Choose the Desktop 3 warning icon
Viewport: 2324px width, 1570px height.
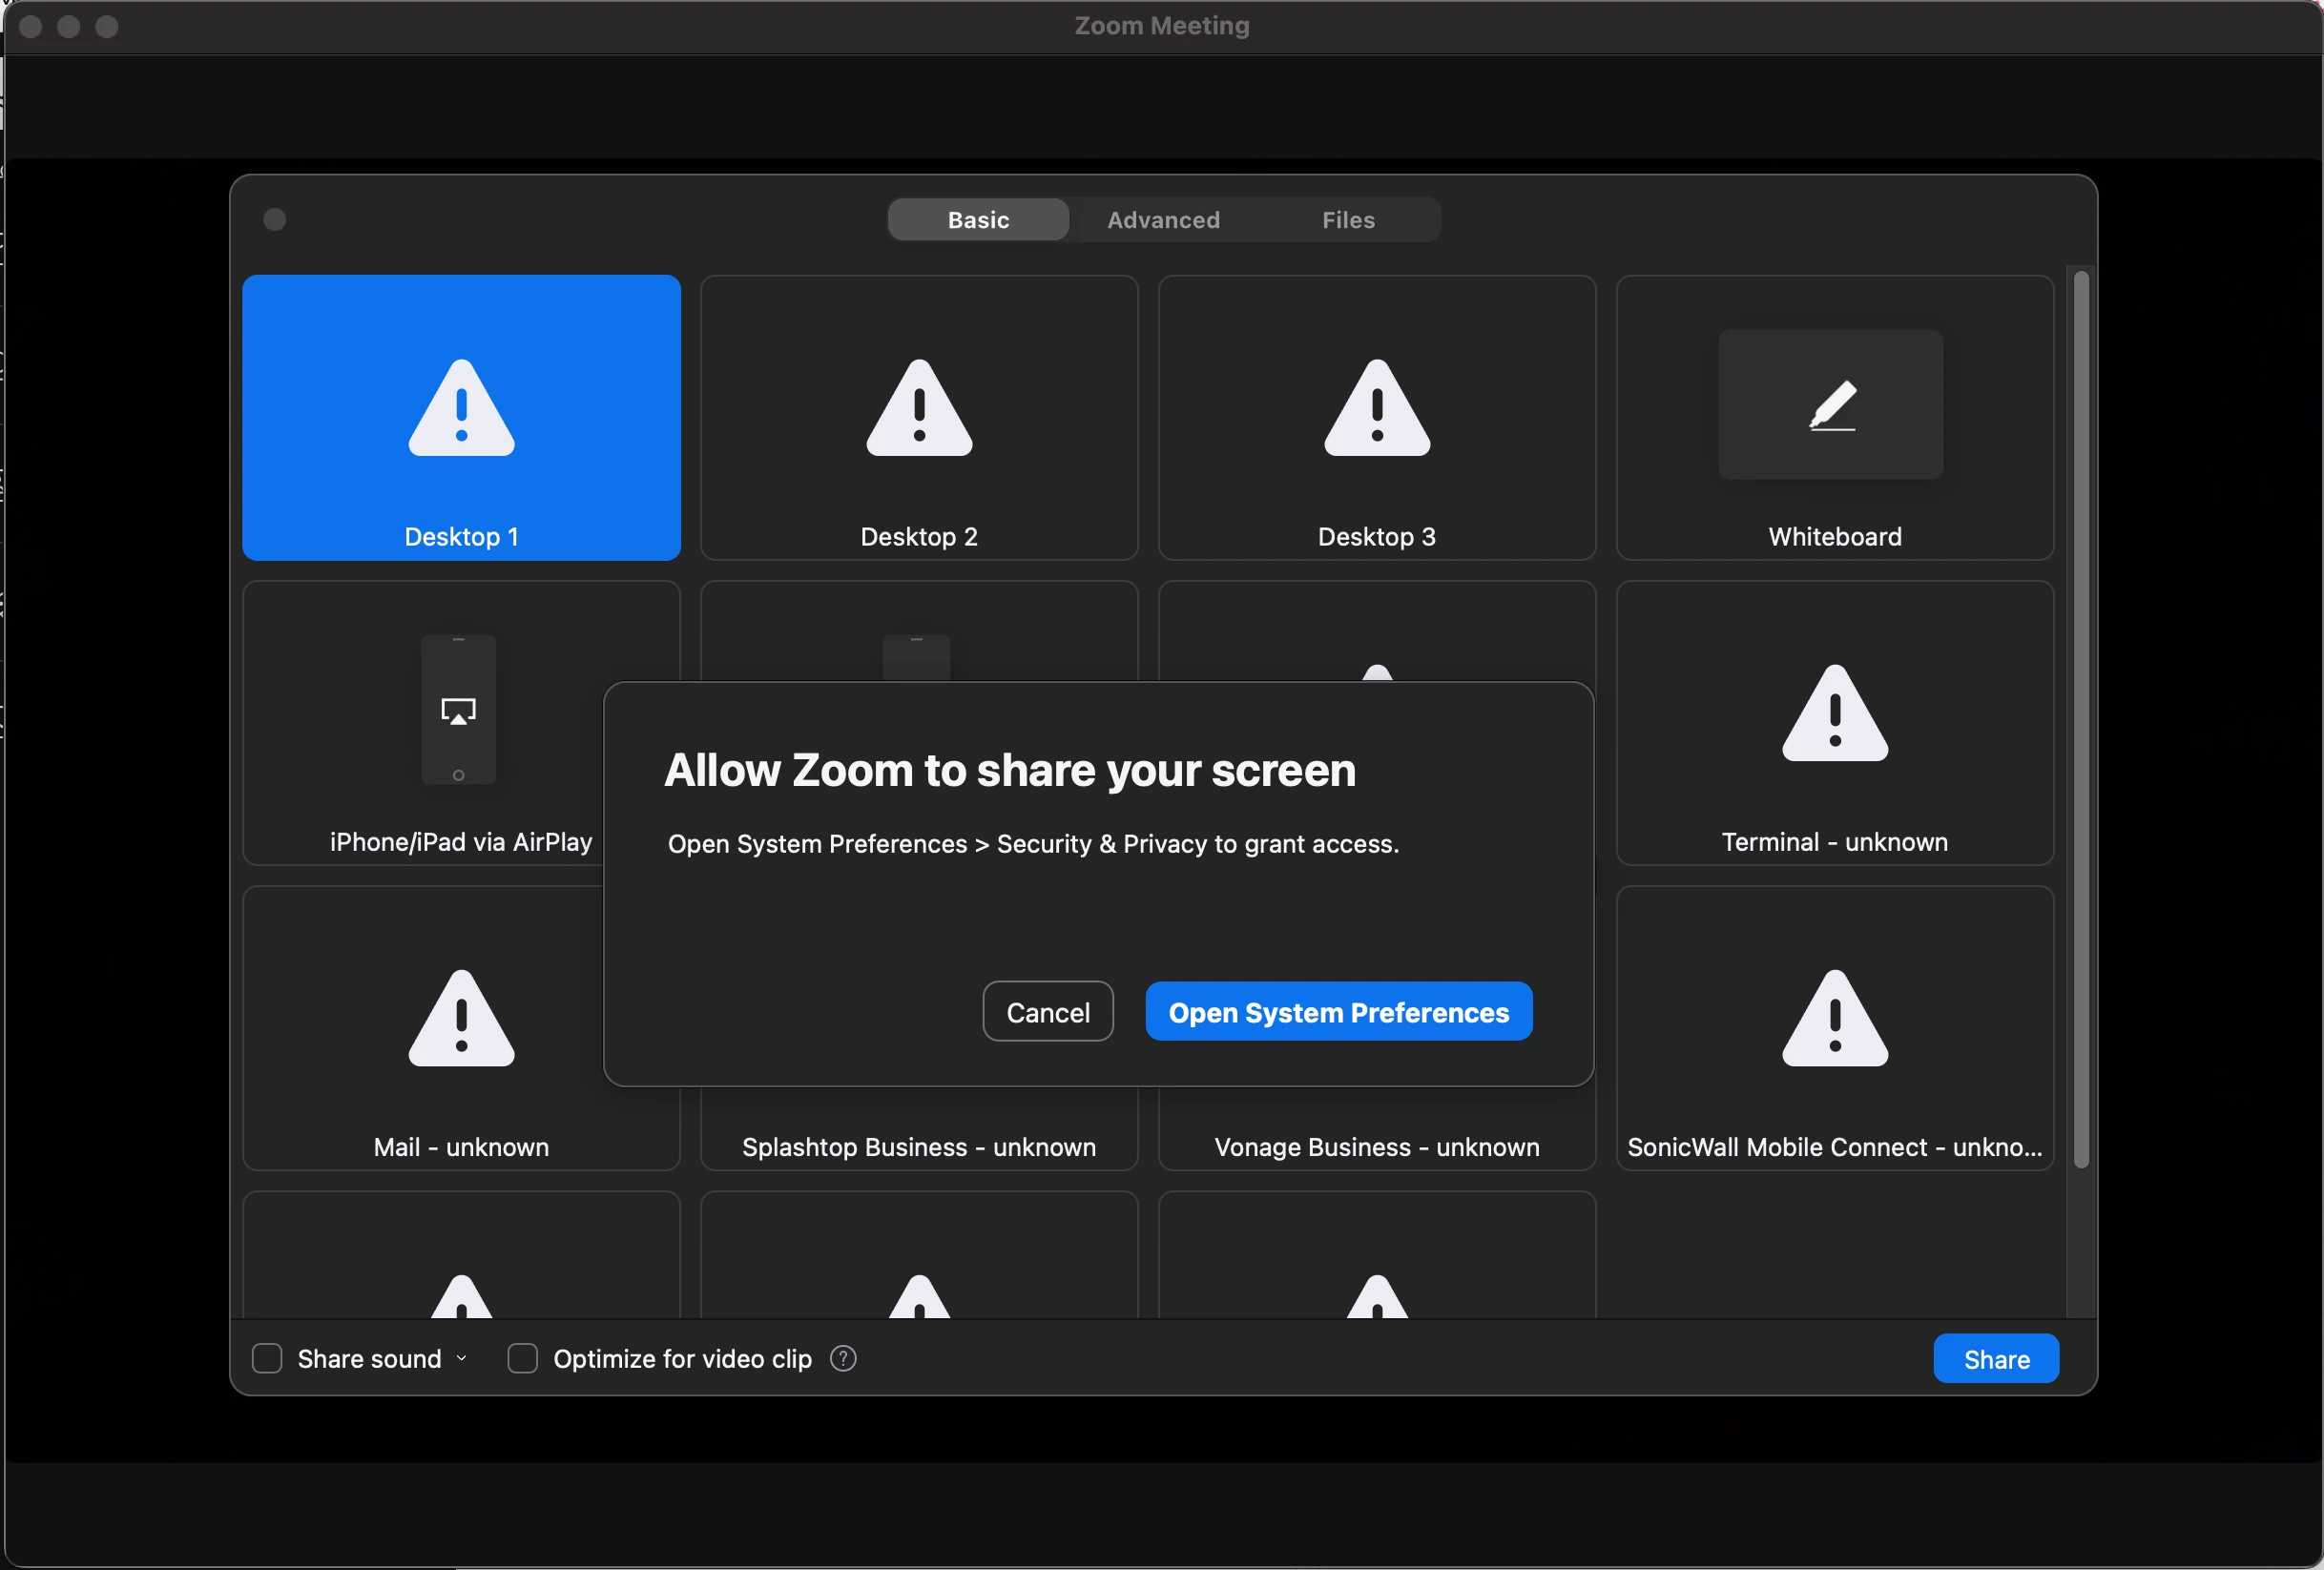pyautogui.click(x=1376, y=408)
